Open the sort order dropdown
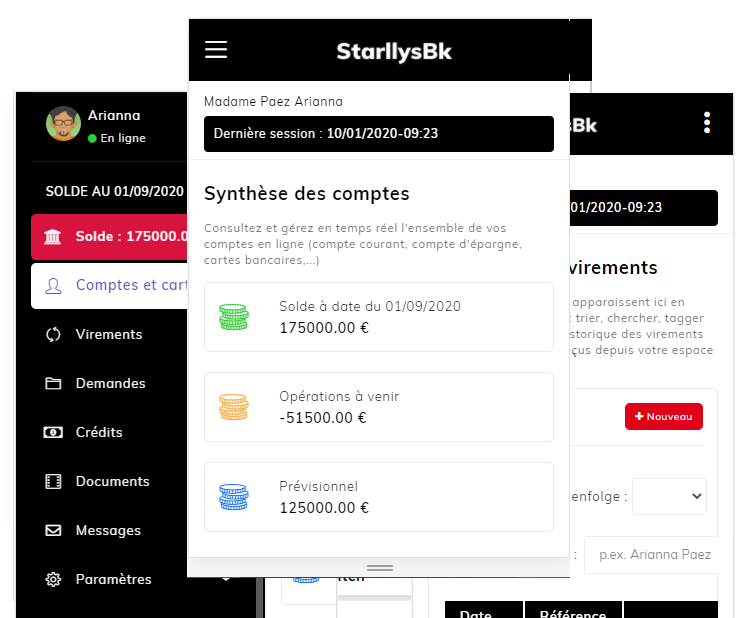The image size is (747, 618). pyautogui.click(x=669, y=496)
